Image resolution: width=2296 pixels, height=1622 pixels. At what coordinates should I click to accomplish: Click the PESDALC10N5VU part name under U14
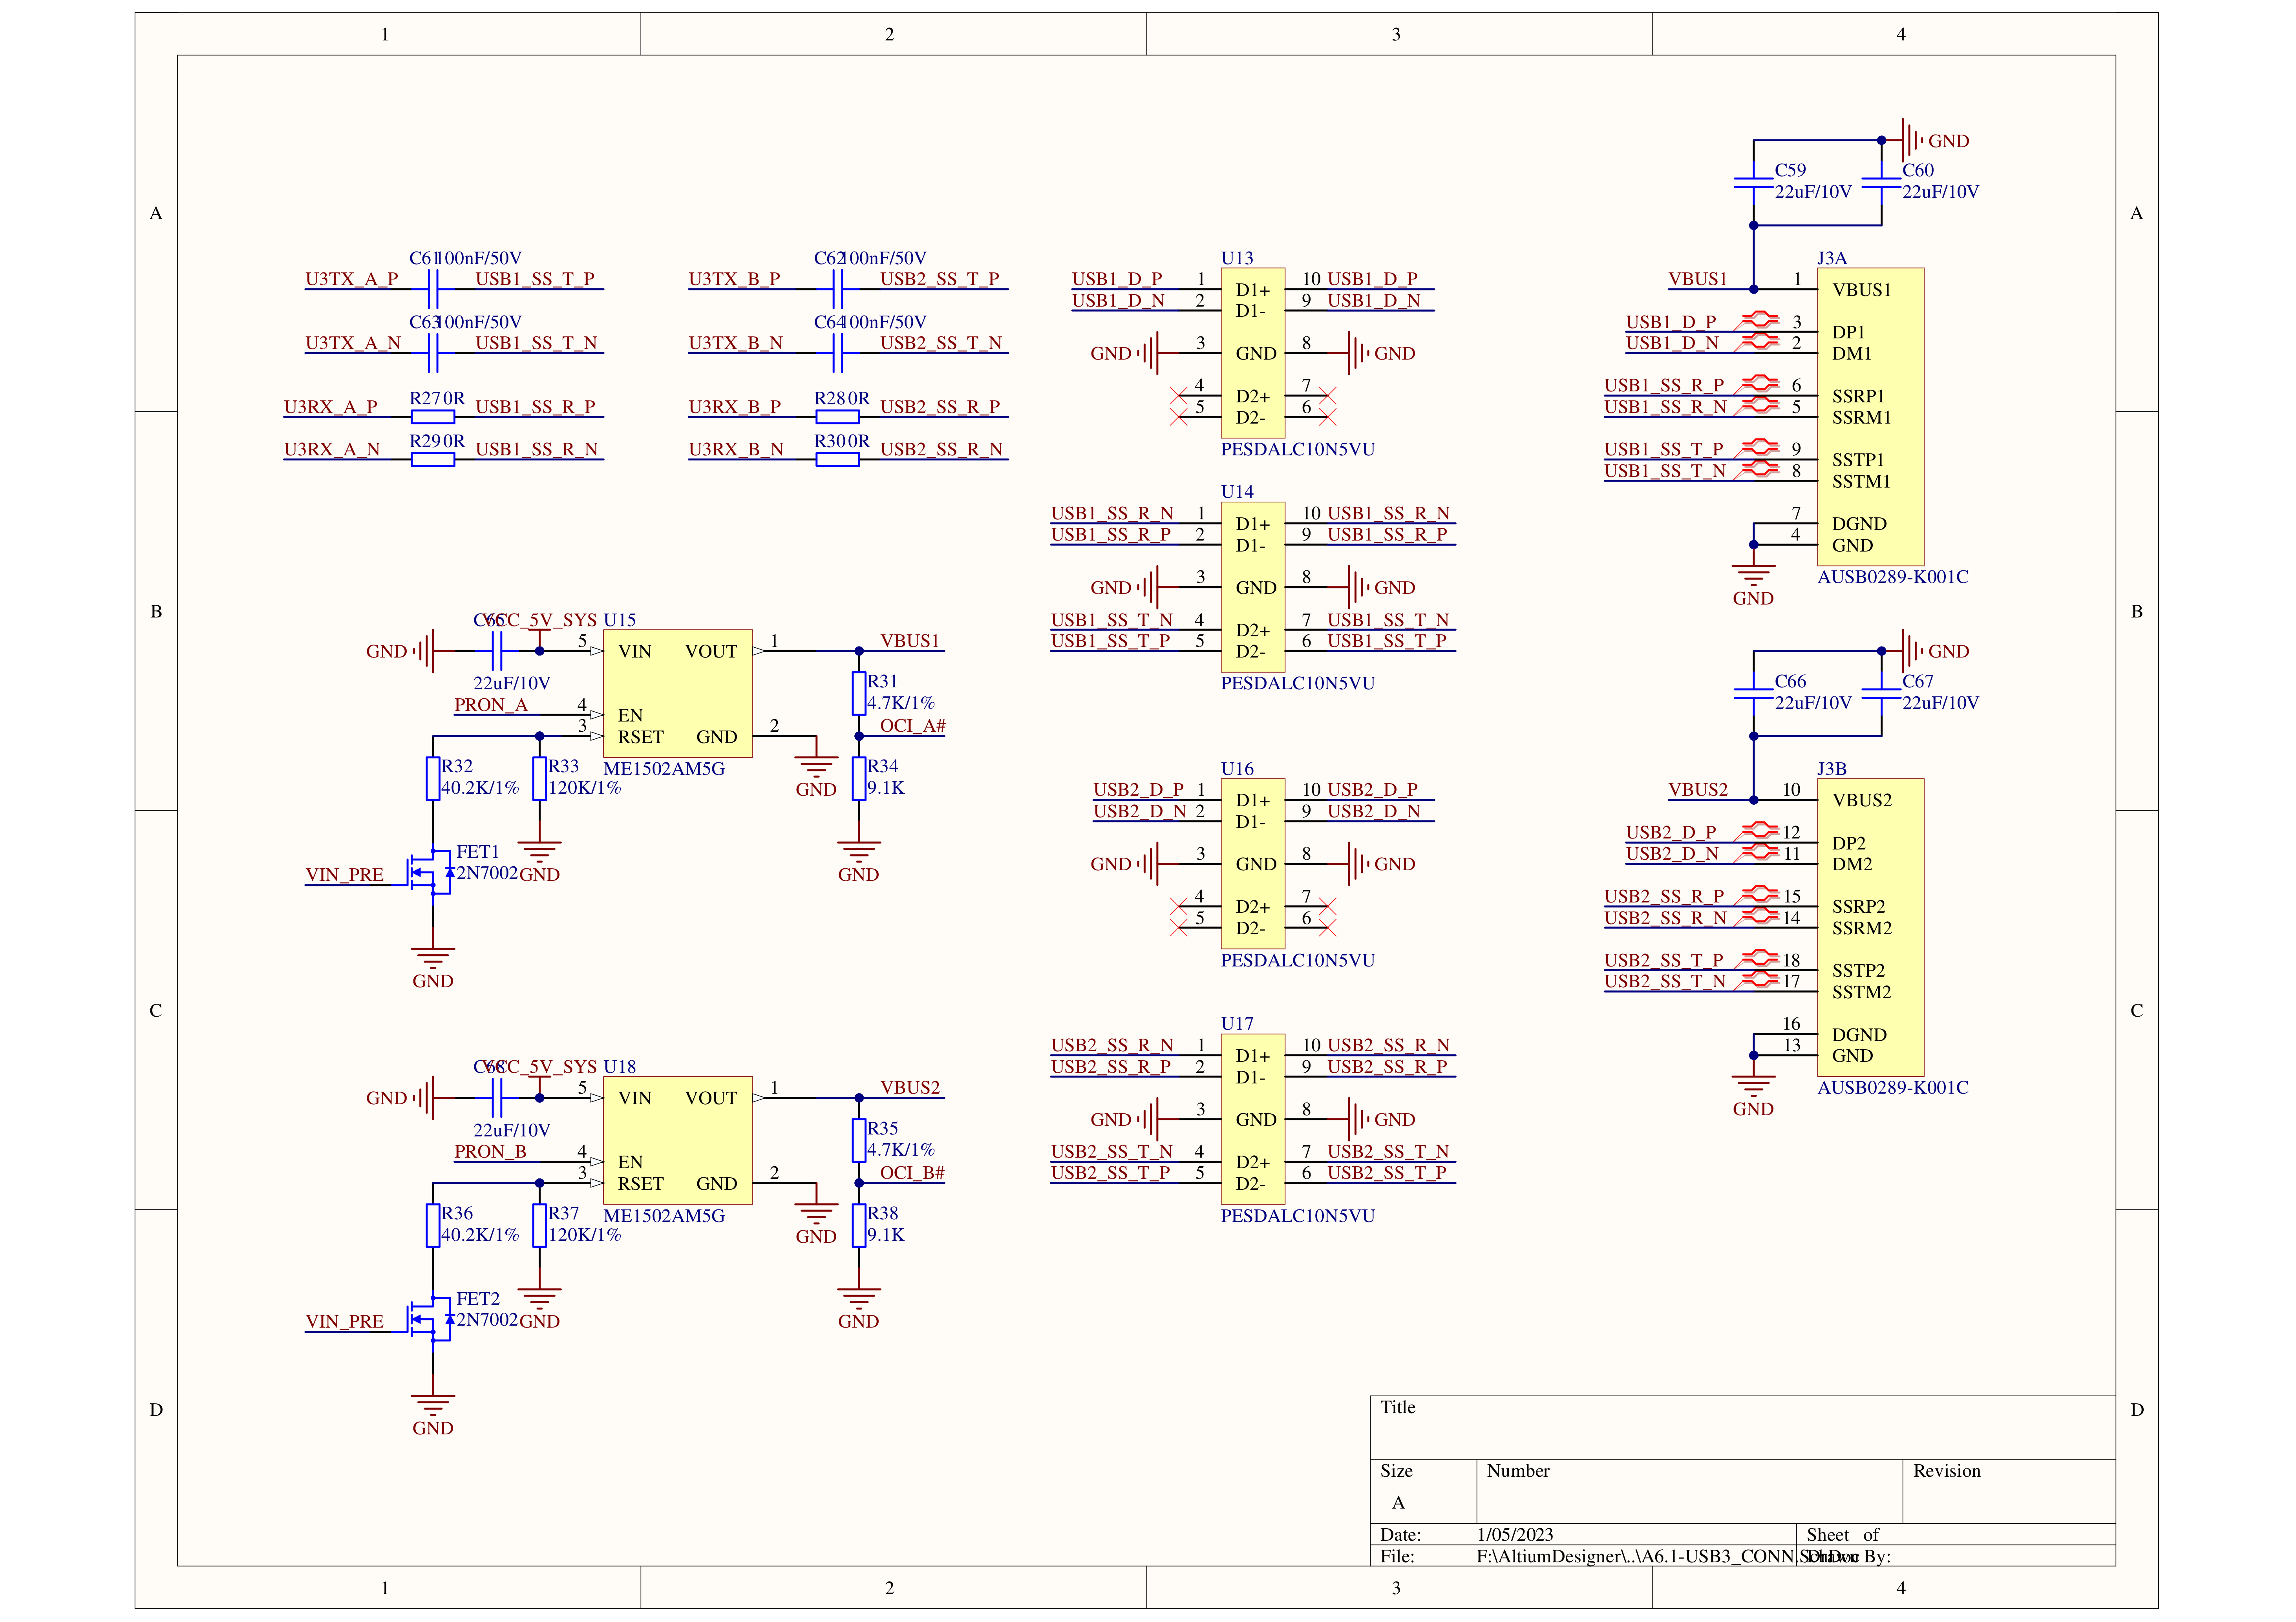tap(1298, 684)
